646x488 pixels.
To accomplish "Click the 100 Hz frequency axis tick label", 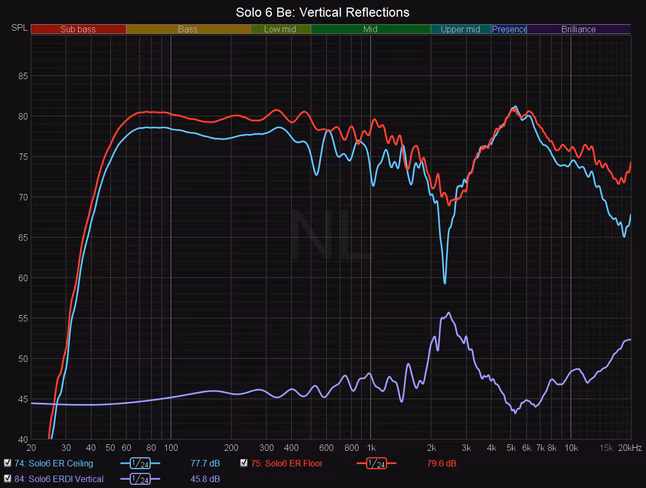I will (171, 448).
